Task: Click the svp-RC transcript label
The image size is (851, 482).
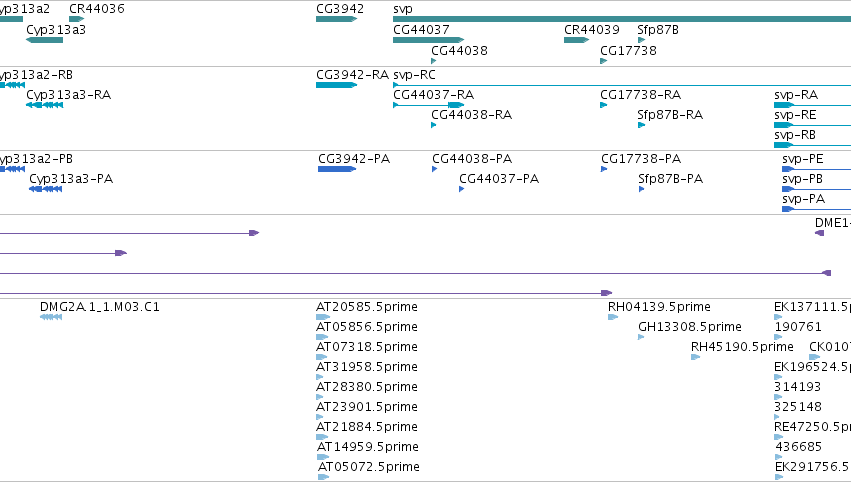Action: [x=414, y=74]
